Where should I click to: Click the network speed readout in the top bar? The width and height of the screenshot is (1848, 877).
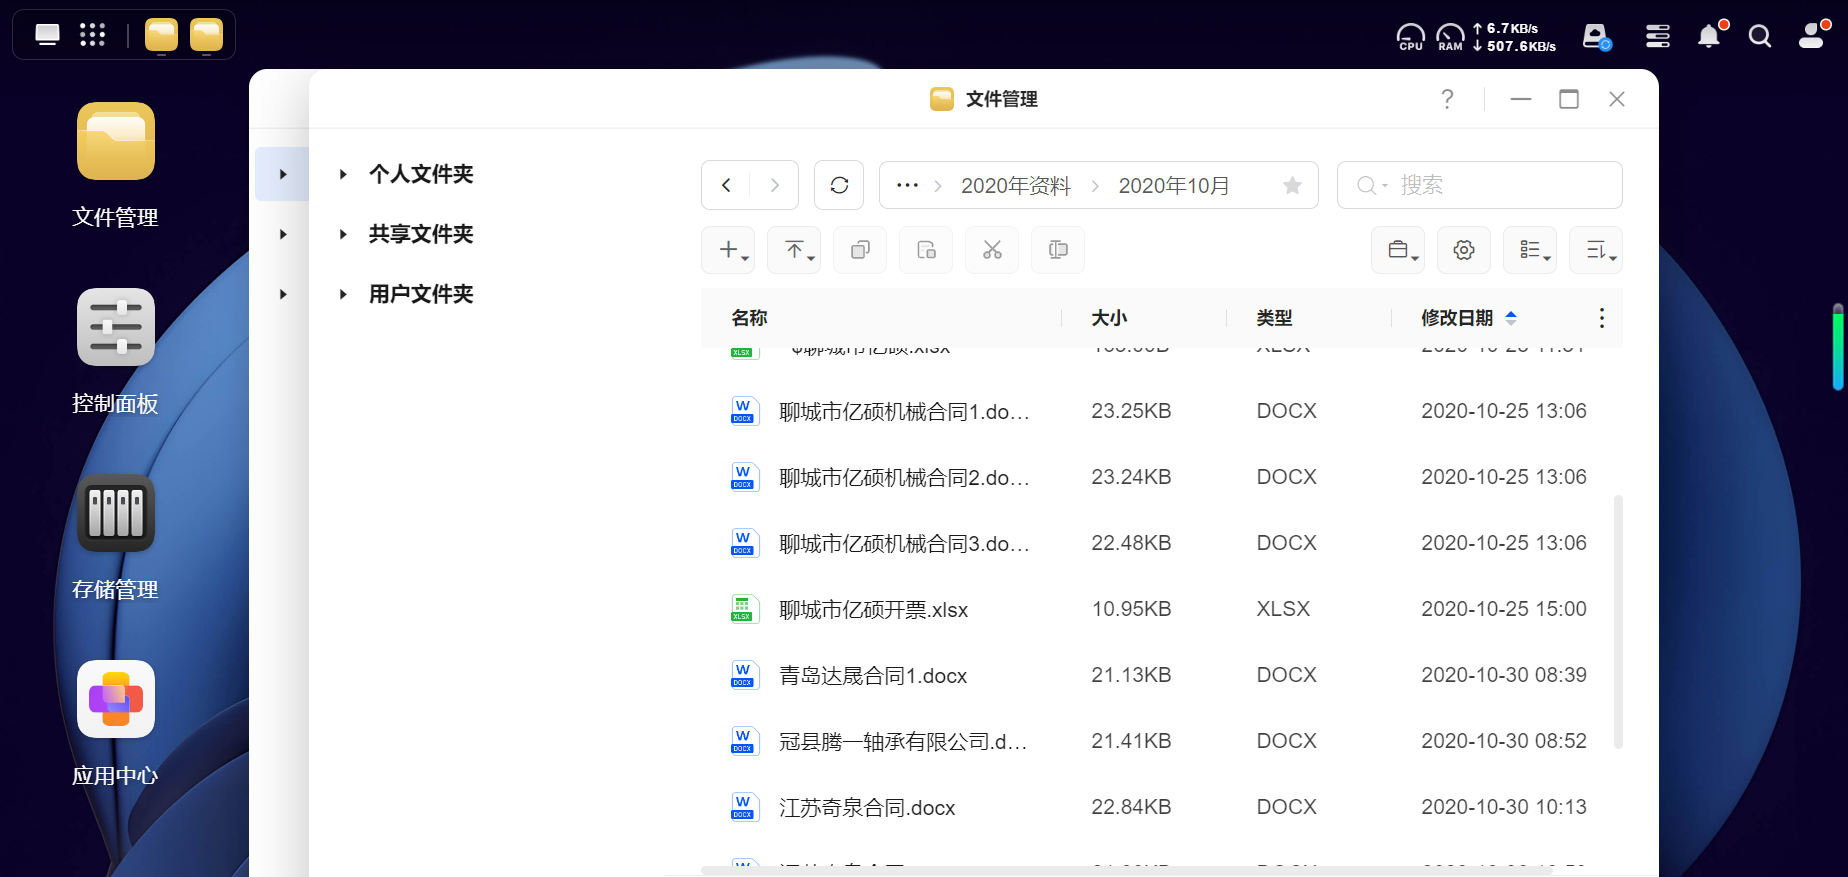tap(1514, 37)
